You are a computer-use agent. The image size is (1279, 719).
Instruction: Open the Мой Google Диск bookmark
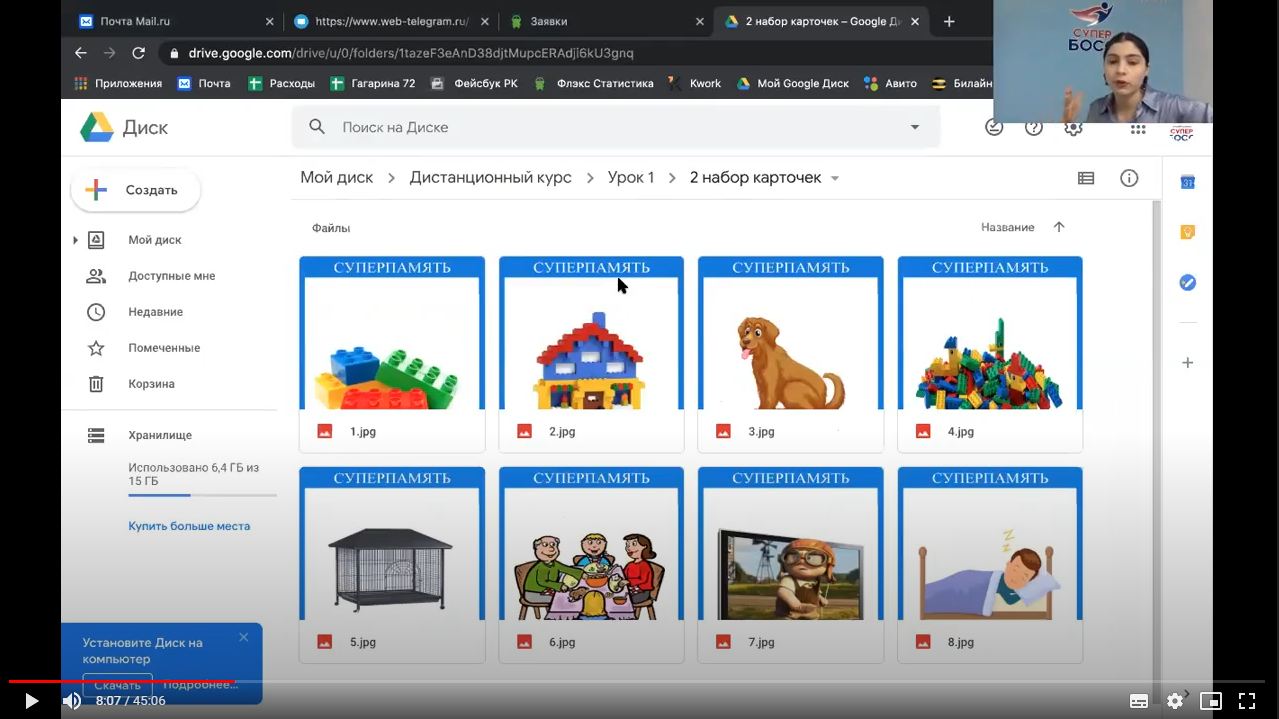tap(792, 83)
